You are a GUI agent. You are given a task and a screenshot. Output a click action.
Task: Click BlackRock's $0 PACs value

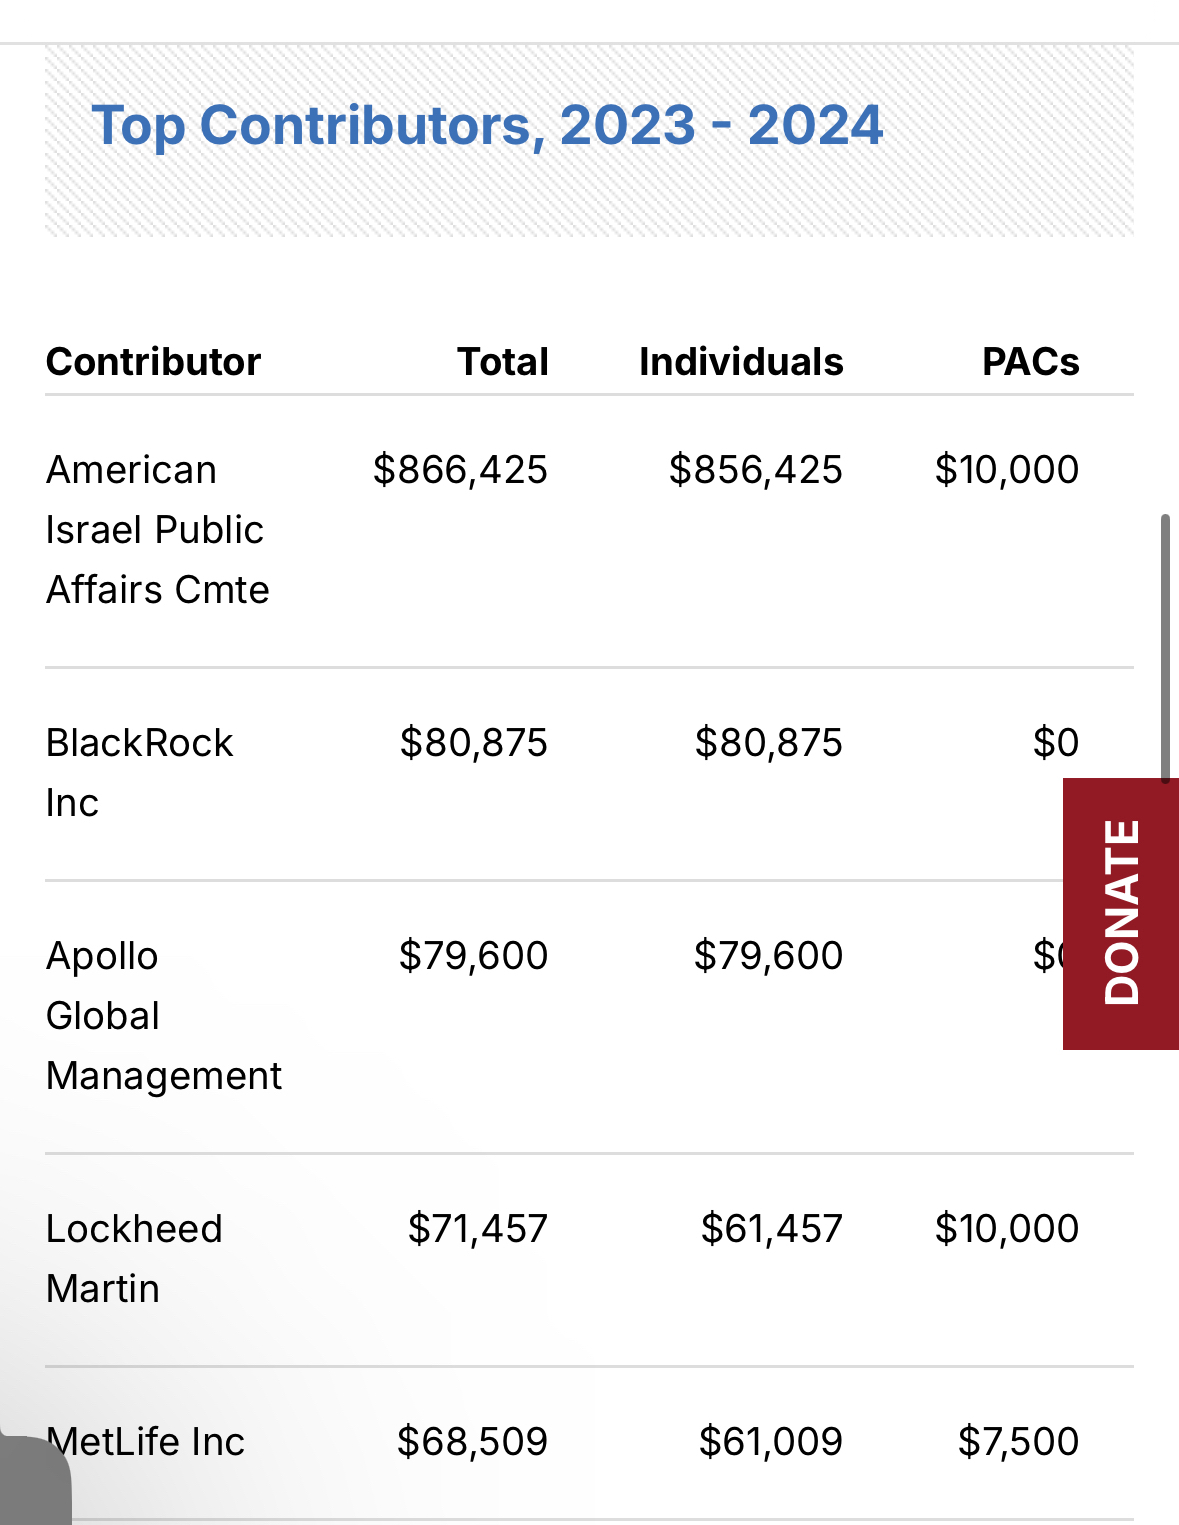coord(1055,743)
